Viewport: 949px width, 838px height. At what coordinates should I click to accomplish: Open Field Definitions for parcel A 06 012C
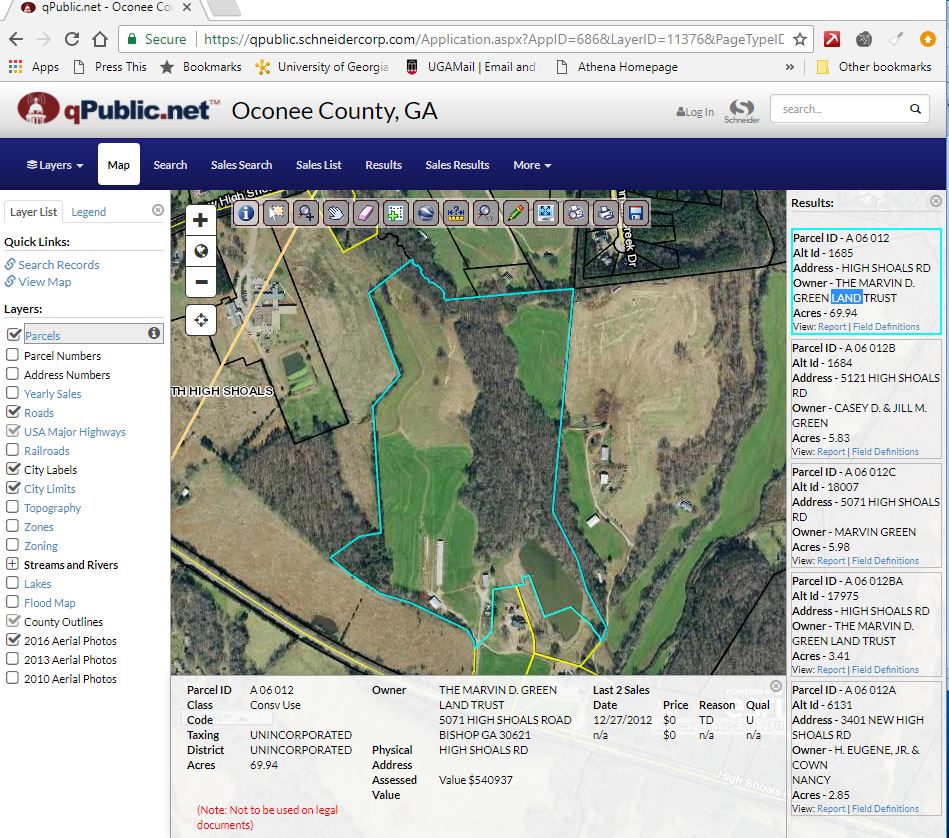tap(885, 560)
